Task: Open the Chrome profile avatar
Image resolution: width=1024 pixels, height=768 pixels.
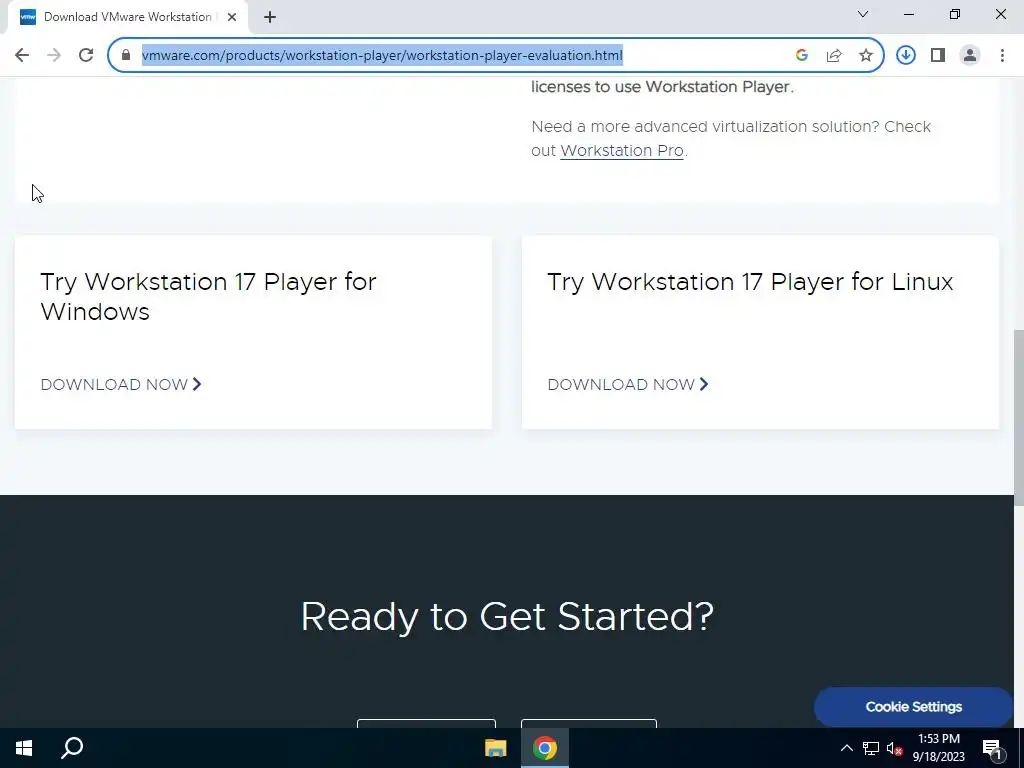Action: (970, 56)
